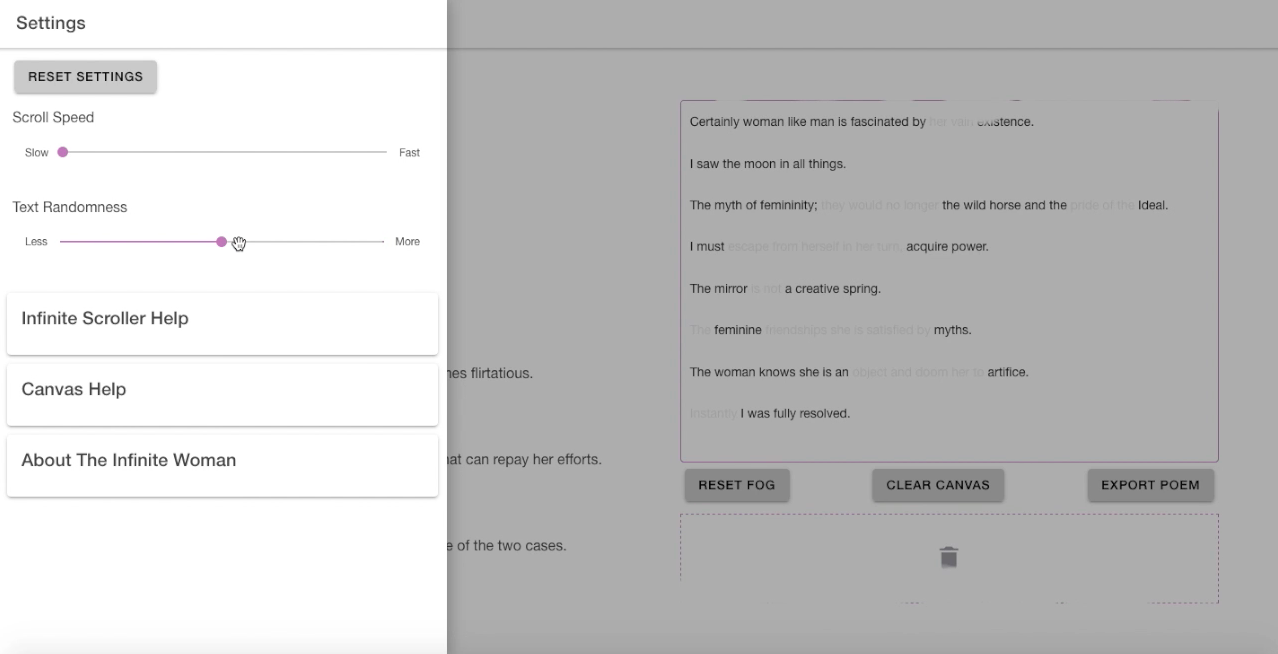Click the trash bin icon below the canvas
The height and width of the screenshot is (654, 1278).
(x=949, y=557)
